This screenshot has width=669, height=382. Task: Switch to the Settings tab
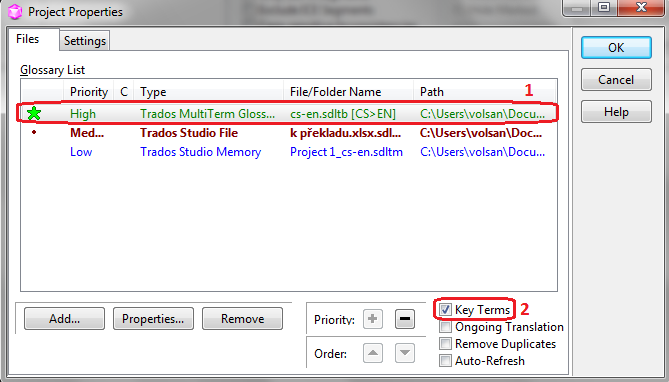click(84, 41)
